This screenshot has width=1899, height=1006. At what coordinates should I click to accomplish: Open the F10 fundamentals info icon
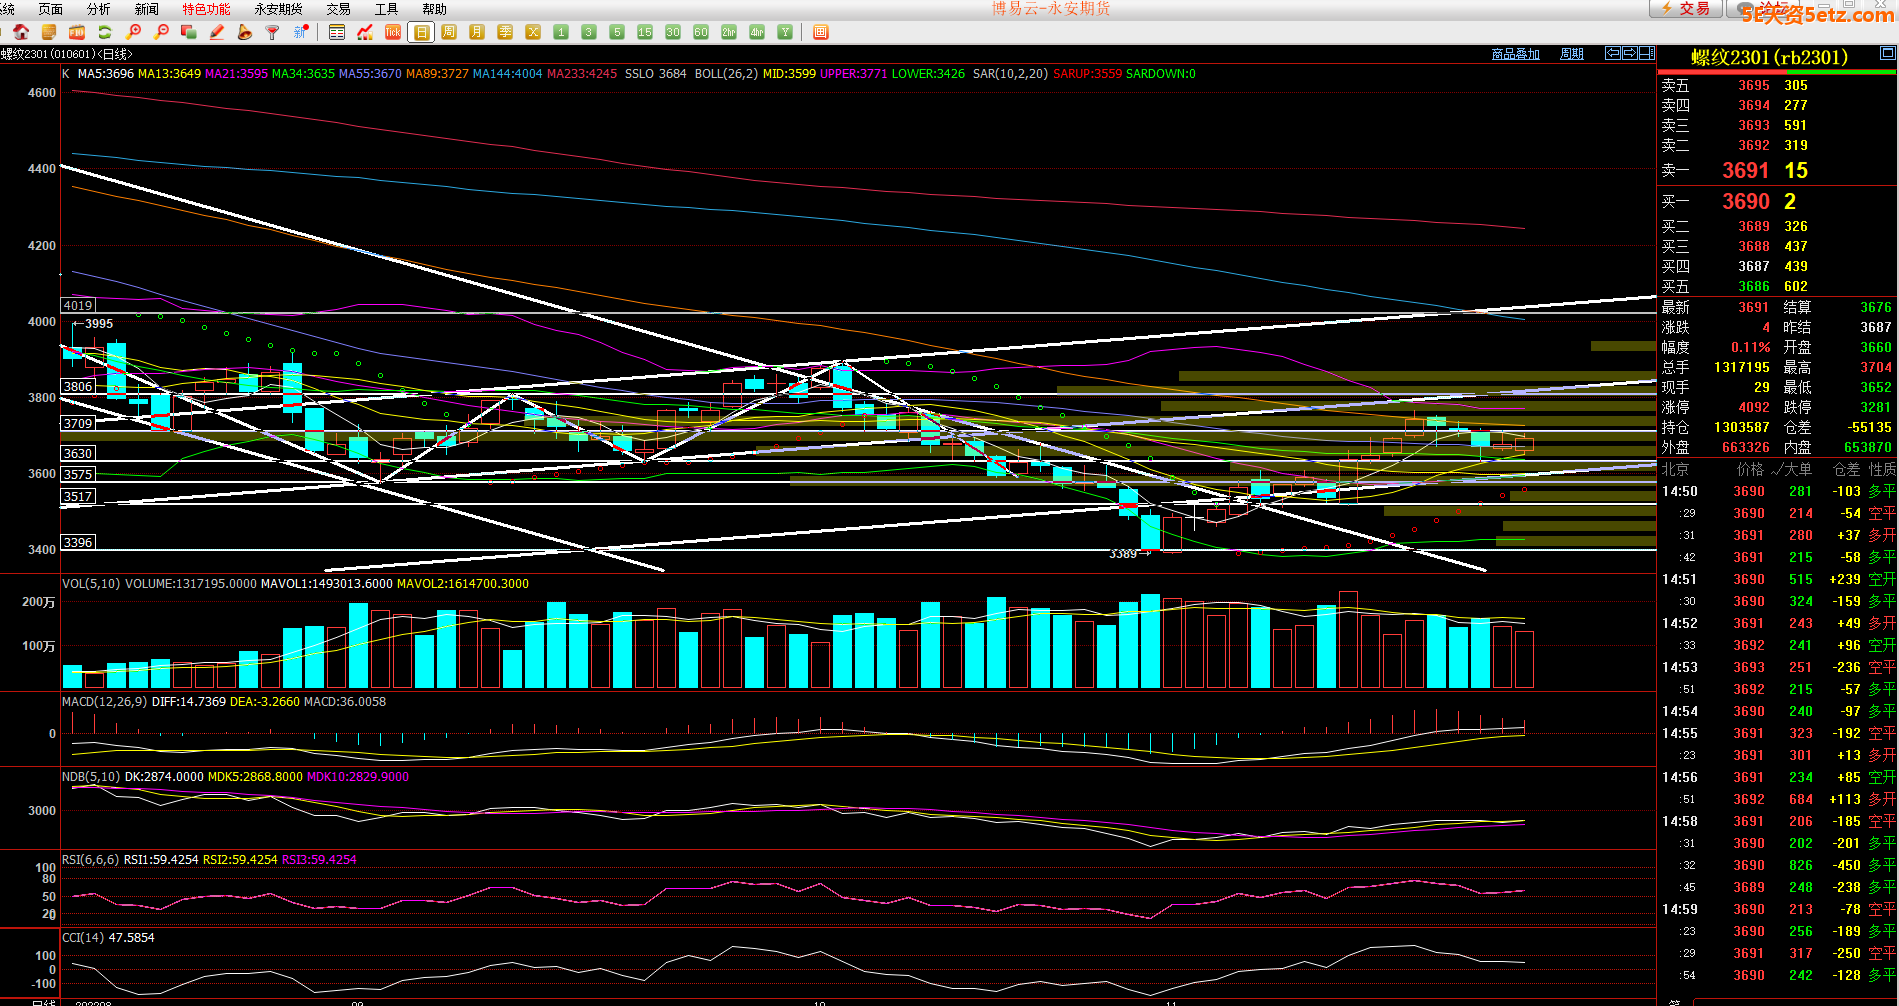77,32
